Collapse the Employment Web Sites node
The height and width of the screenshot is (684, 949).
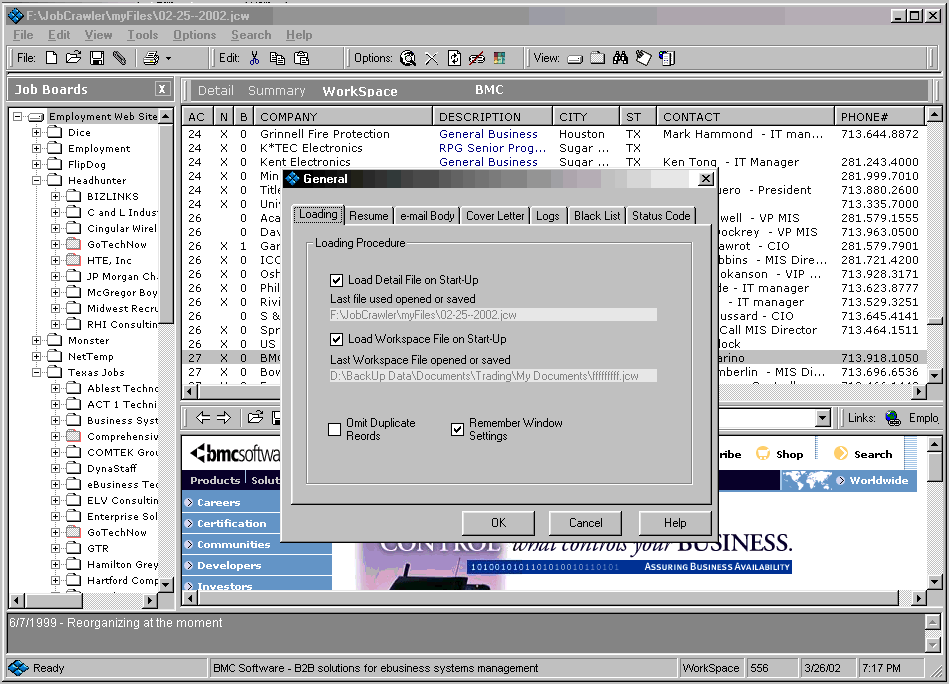pyautogui.click(x=16, y=116)
